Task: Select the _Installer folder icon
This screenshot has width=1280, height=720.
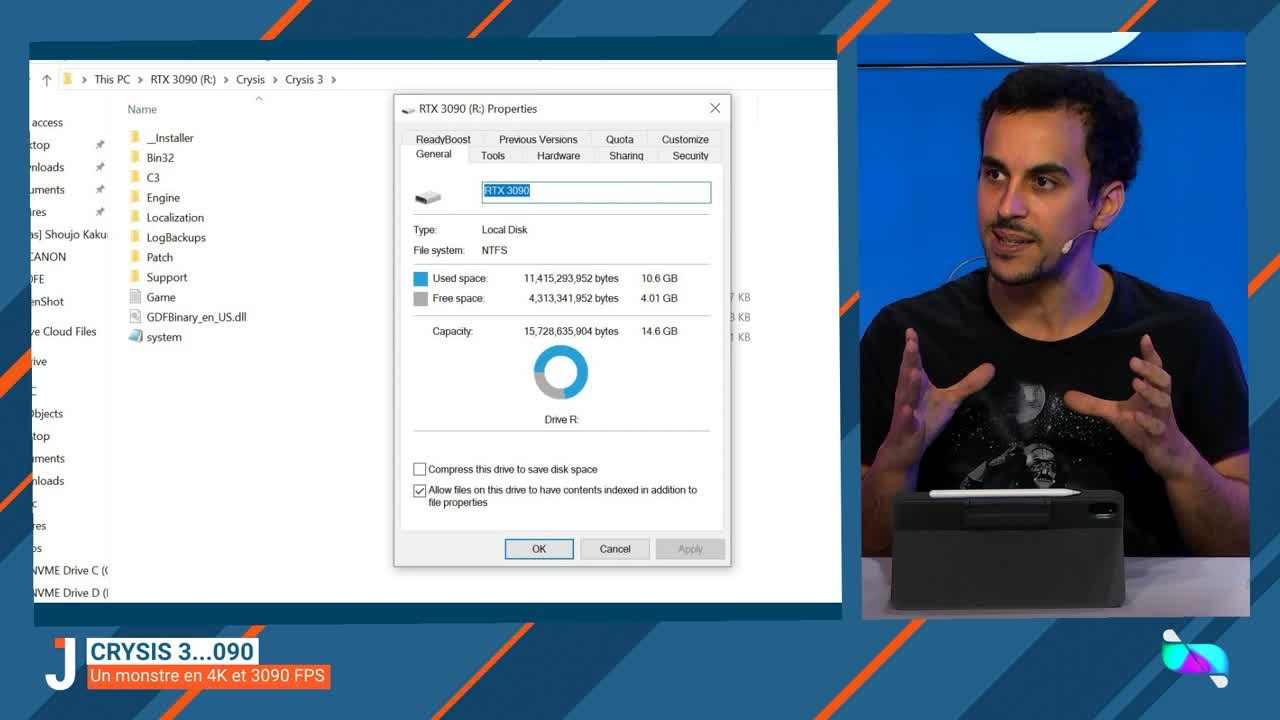Action: click(136, 137)
